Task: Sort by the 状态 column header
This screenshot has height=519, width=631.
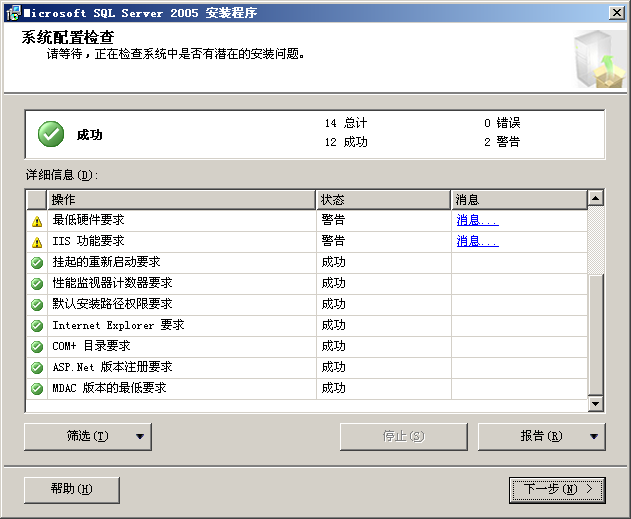Action: (x=384, y=200)
